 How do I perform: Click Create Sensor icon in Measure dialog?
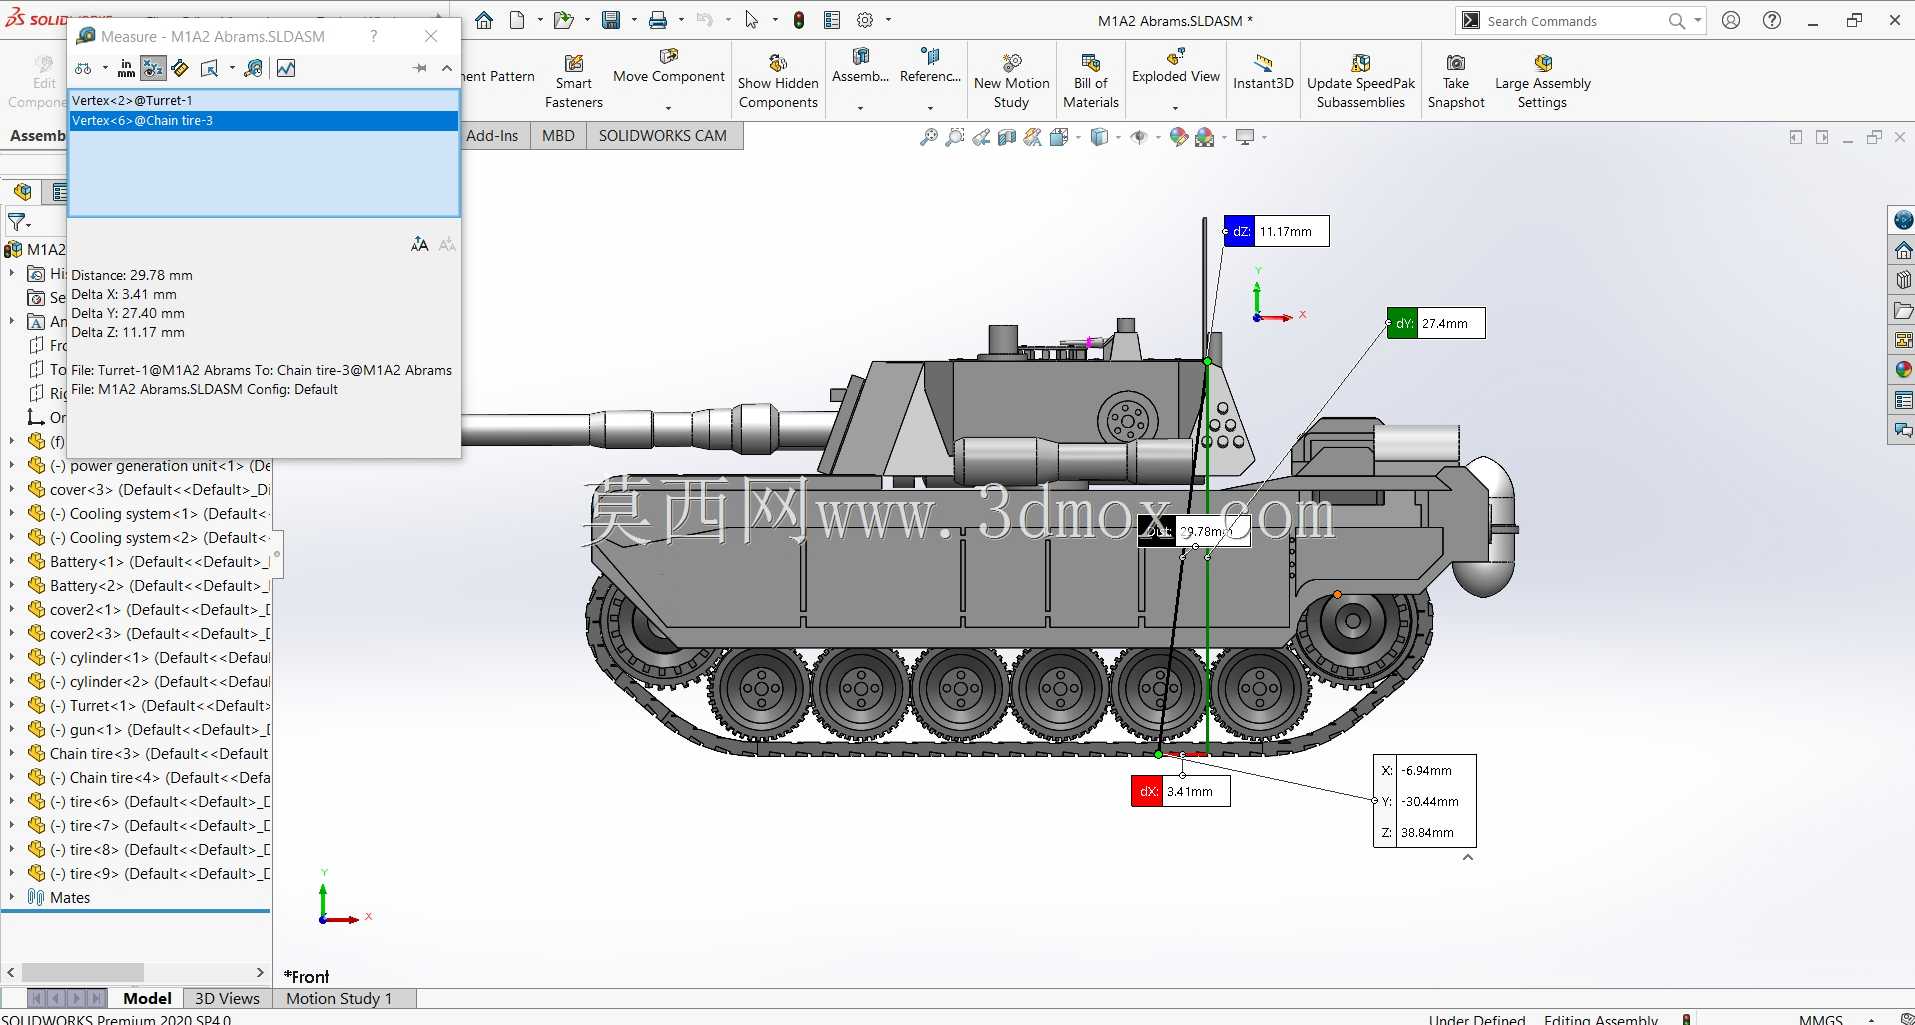(286, 68)
